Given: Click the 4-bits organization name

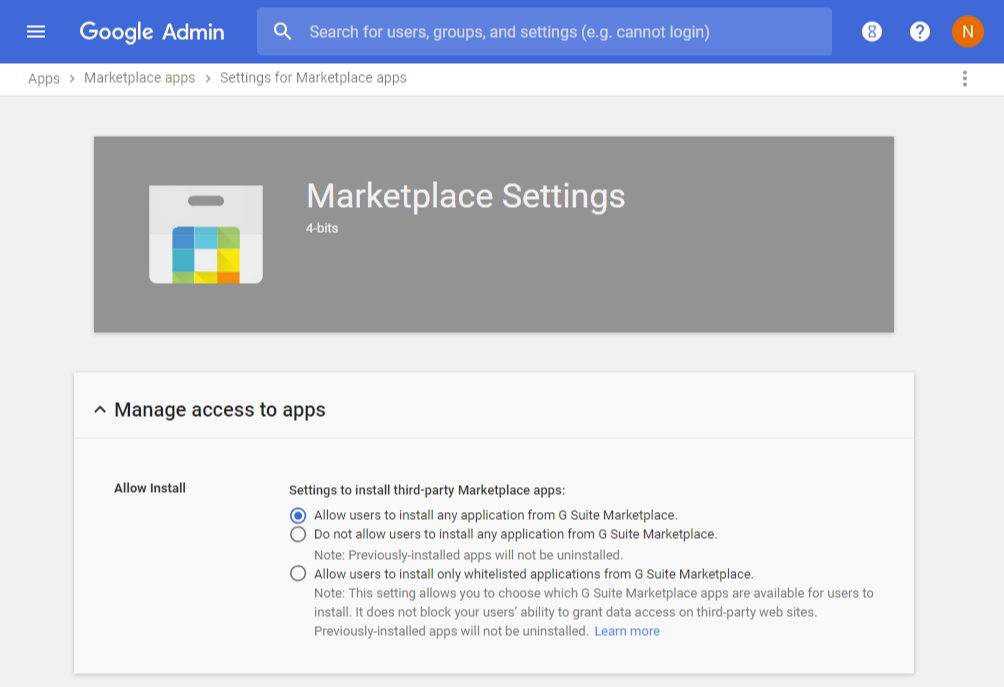Looking at the screenshot, I should pyautogui.click(x=321, y=228).
